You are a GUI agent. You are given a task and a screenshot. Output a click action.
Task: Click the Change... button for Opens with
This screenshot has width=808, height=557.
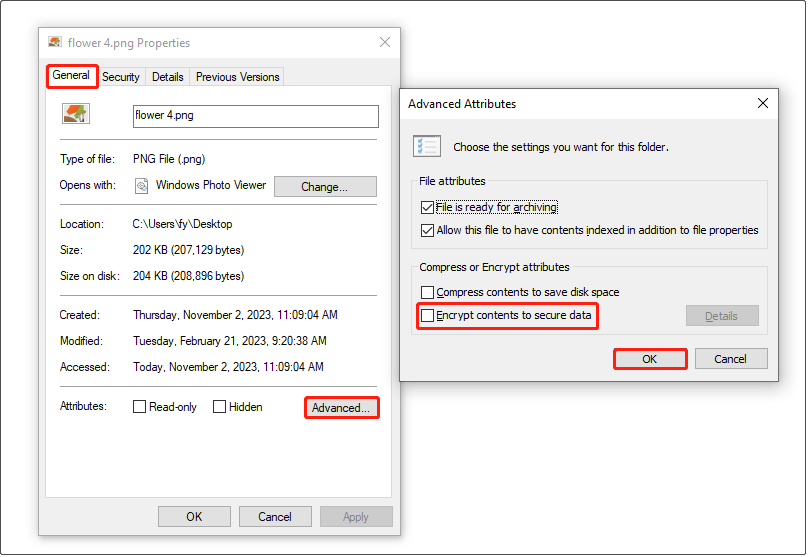point(325,187)
